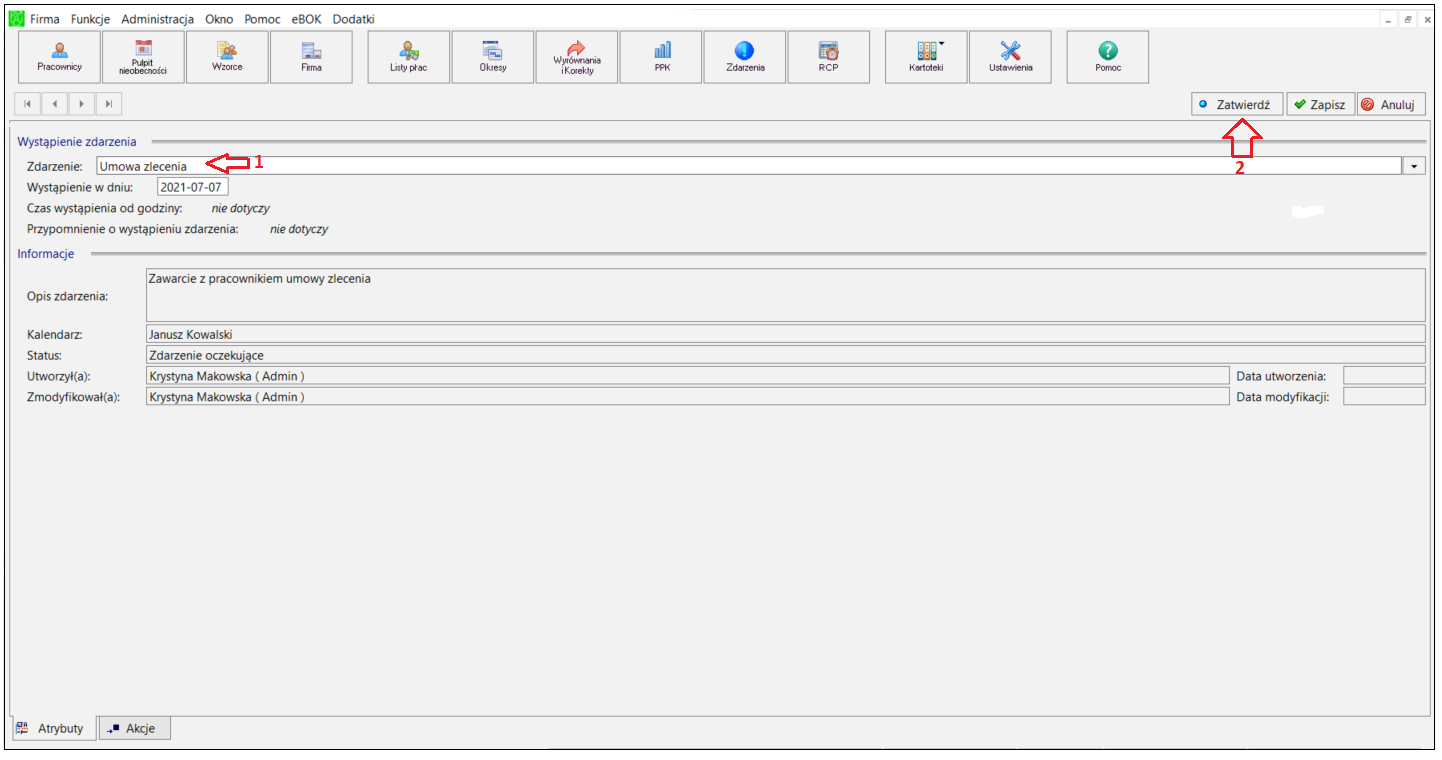Open the Pomoc menu in menu bar
Viewport: 1442px width, 760px height.
(x=262, y=19)
